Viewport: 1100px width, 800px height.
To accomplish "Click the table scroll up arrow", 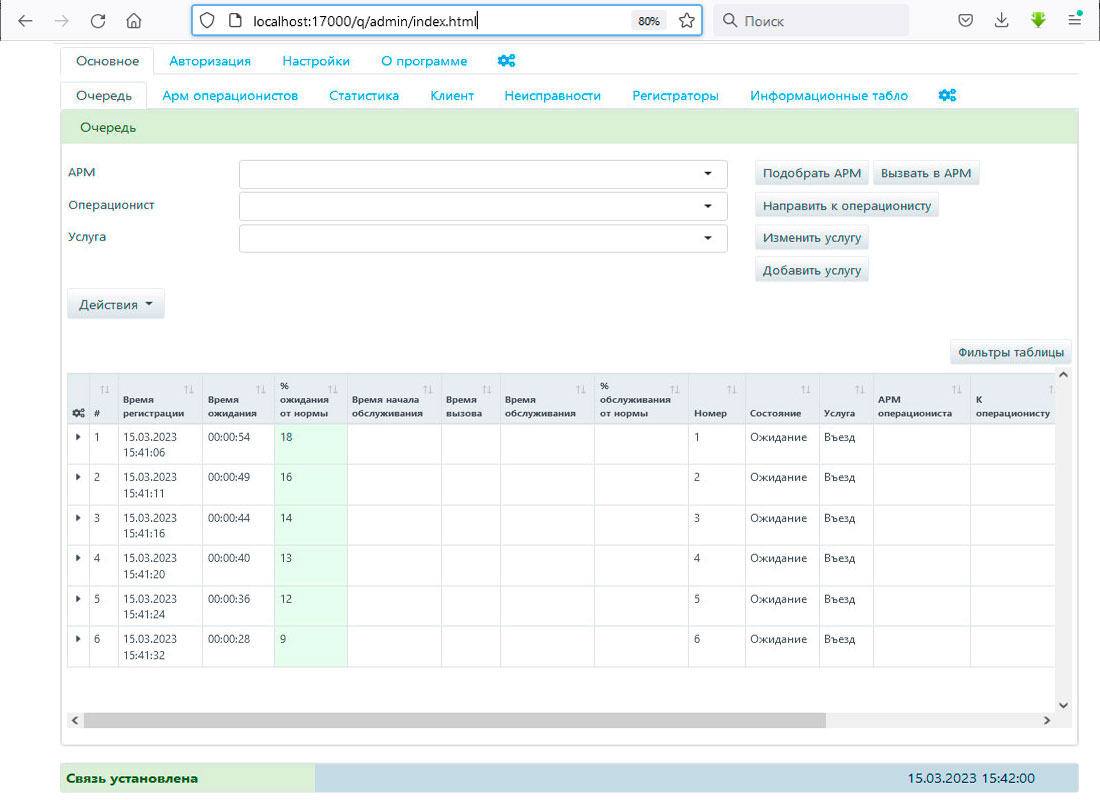I will coord(1064,375).
